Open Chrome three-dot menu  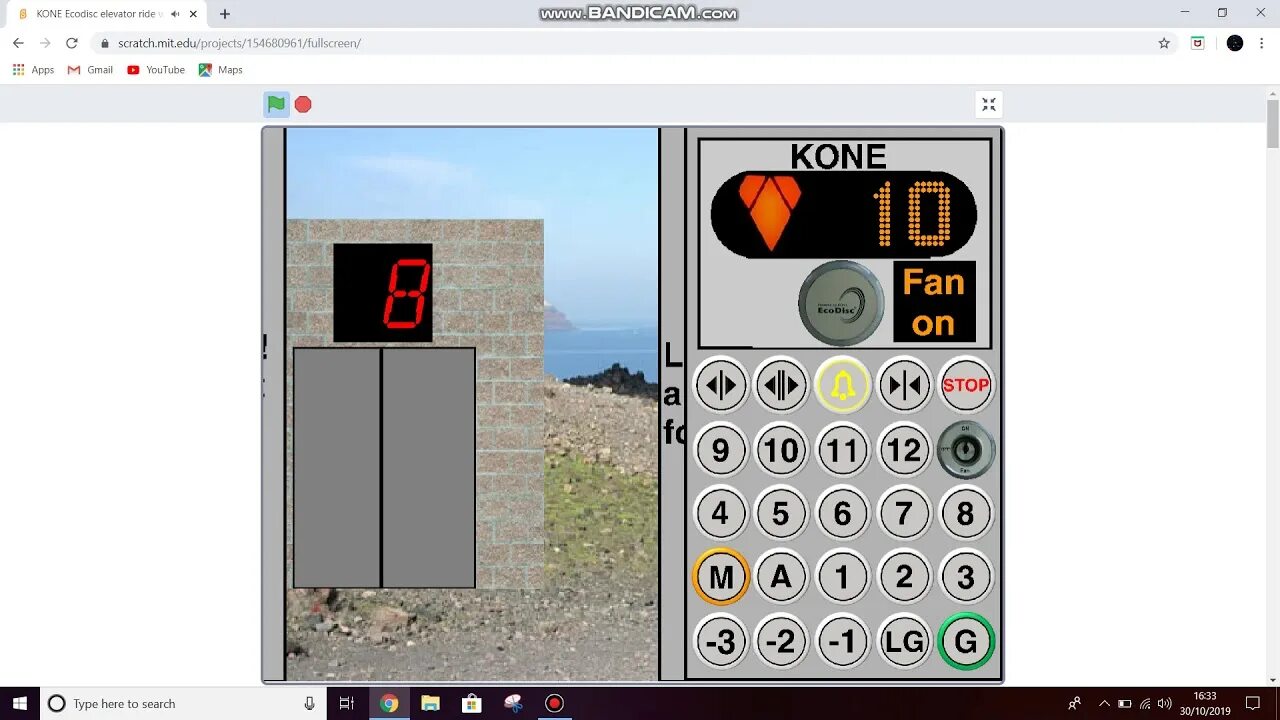(x=1264, y=43)
